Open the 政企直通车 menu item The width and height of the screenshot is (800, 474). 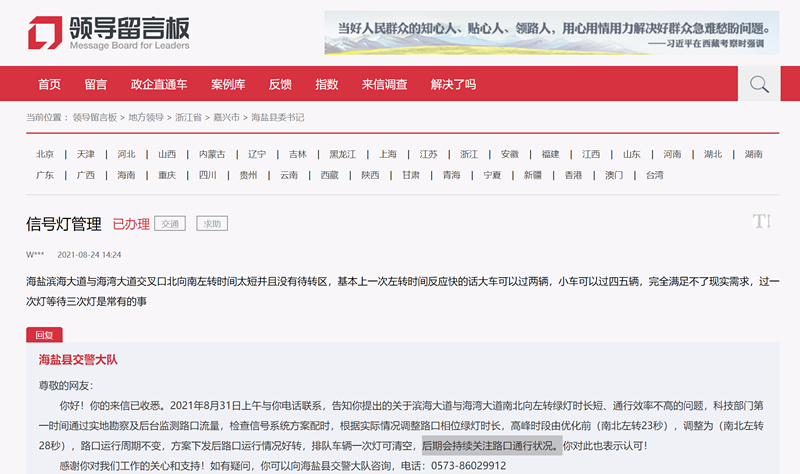[159, 84]
